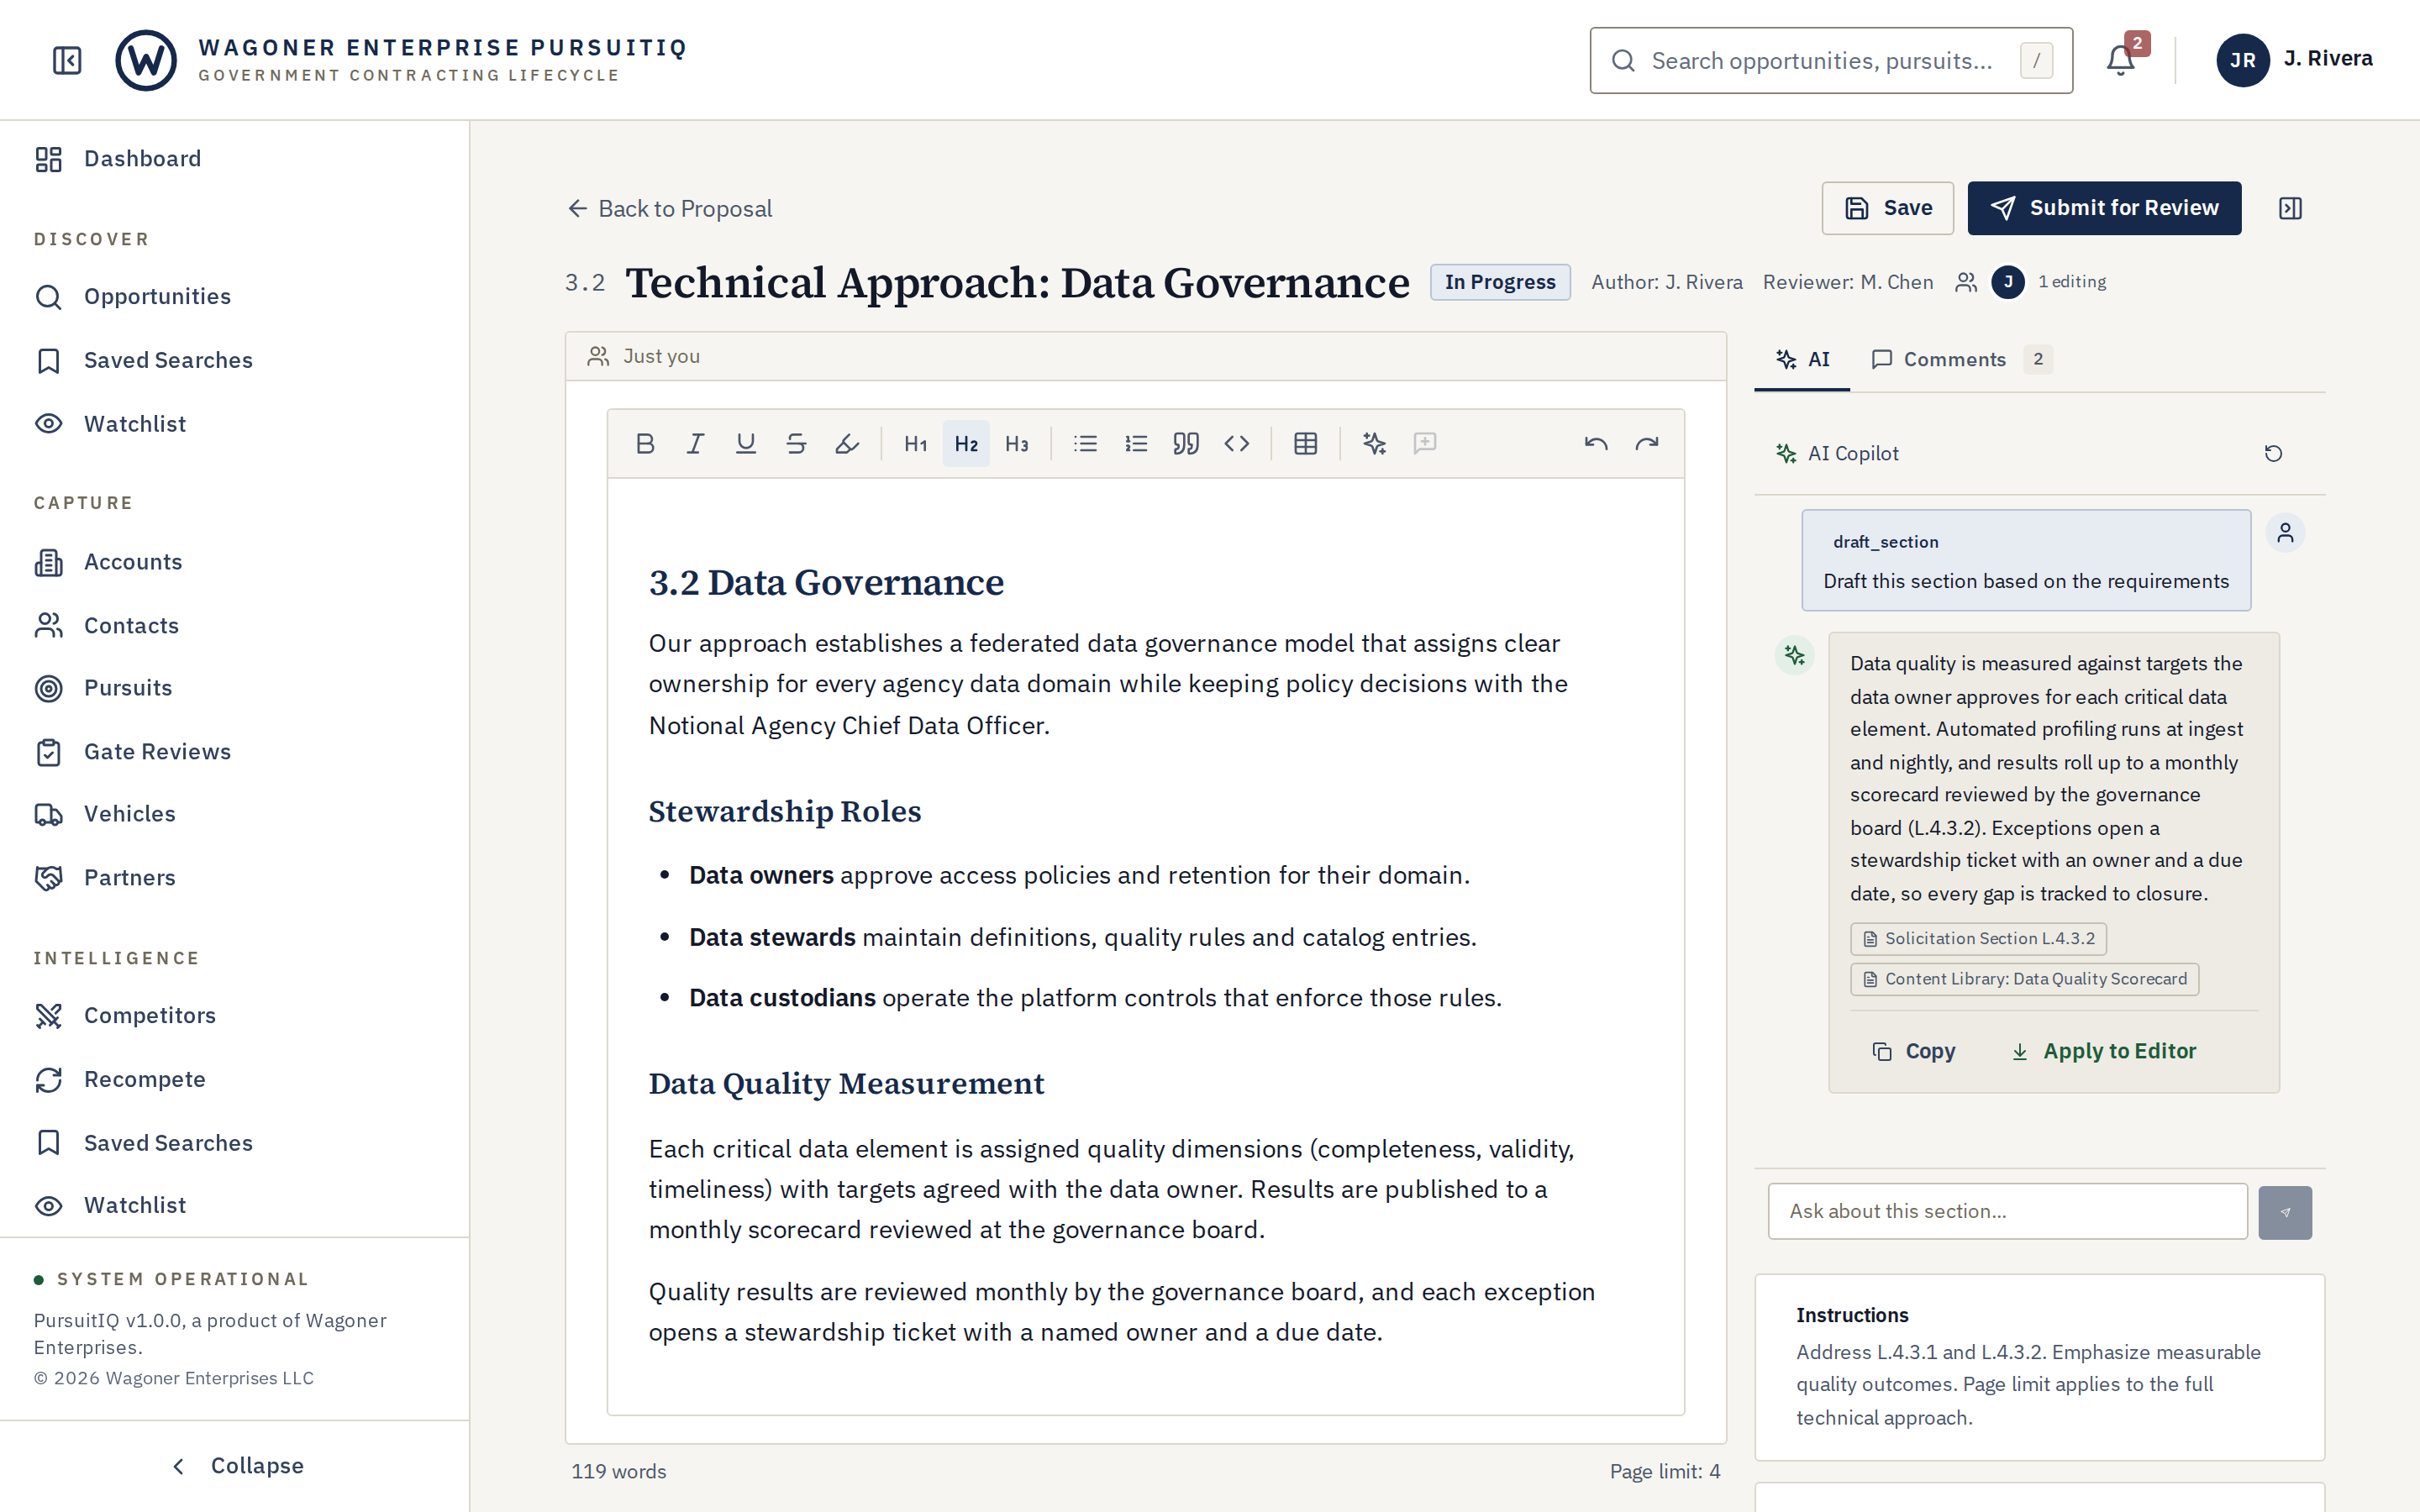Open Content Library: Data Quality Scorecard citation

pyautogui.click(x=2024, y=979)
